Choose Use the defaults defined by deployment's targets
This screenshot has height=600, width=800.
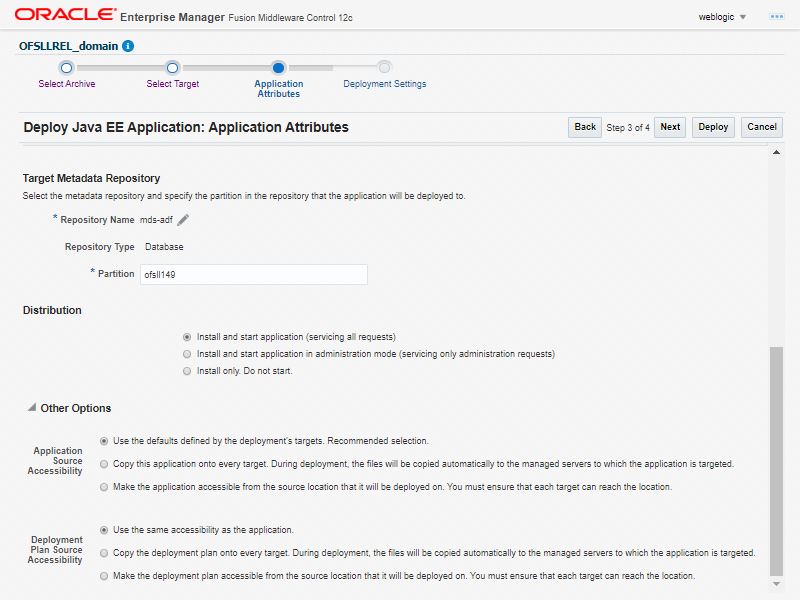pyautogui.click(x=104, y=441)
